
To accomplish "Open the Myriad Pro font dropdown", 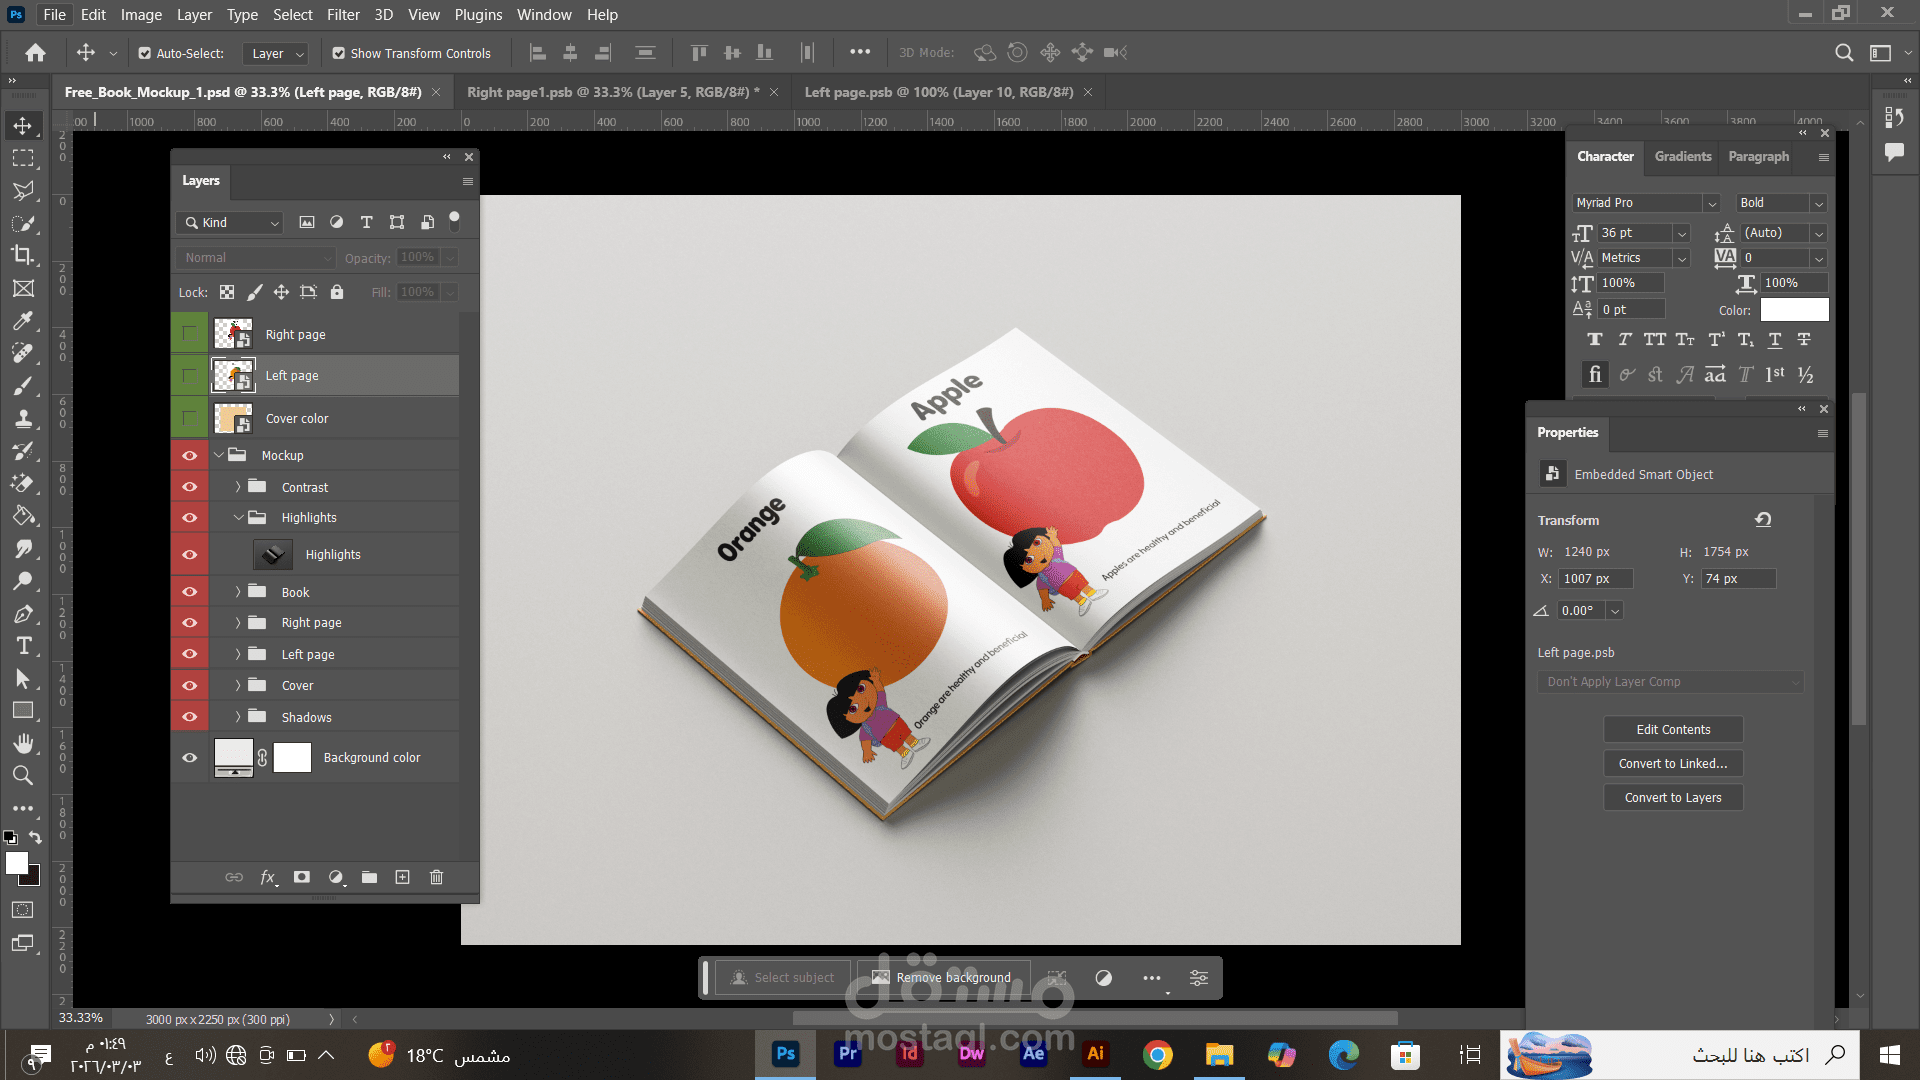I will pos(1711,203).
